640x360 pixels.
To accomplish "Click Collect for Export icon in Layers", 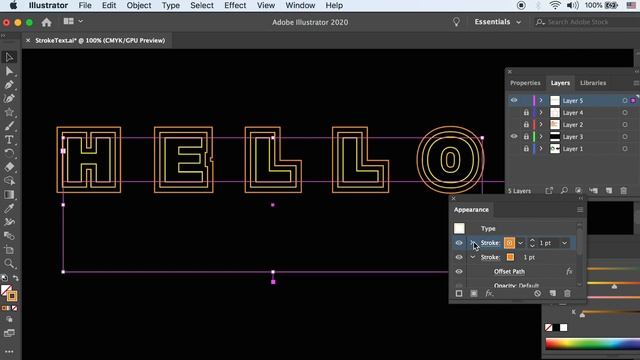I will click(x=549, y=191).
